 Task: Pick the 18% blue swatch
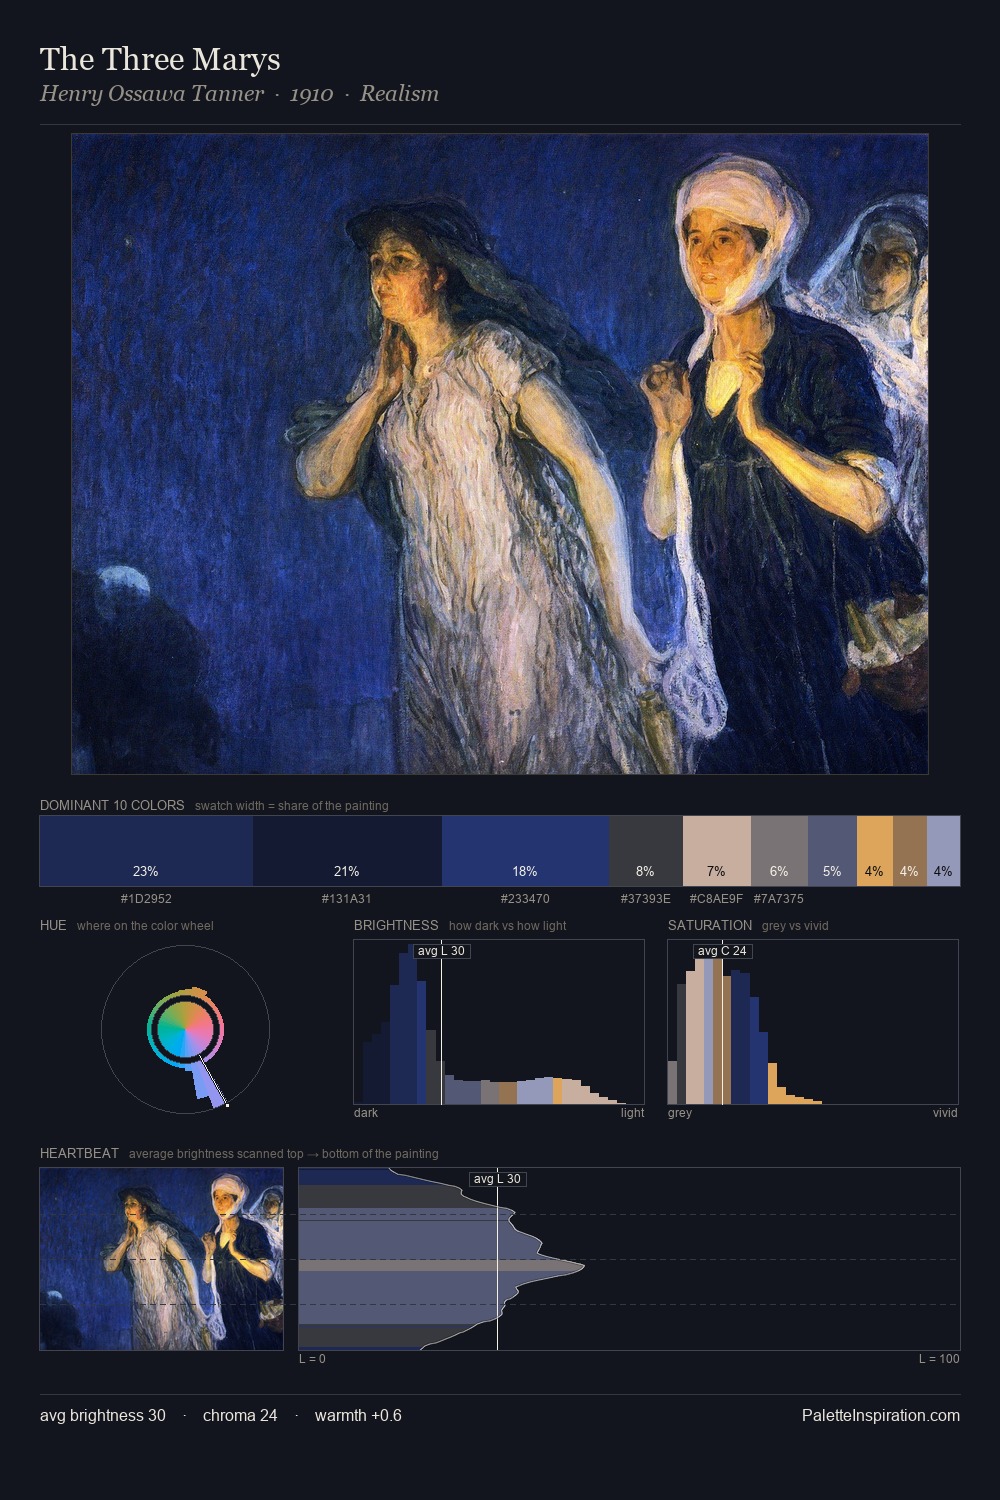tap(525, 851)
